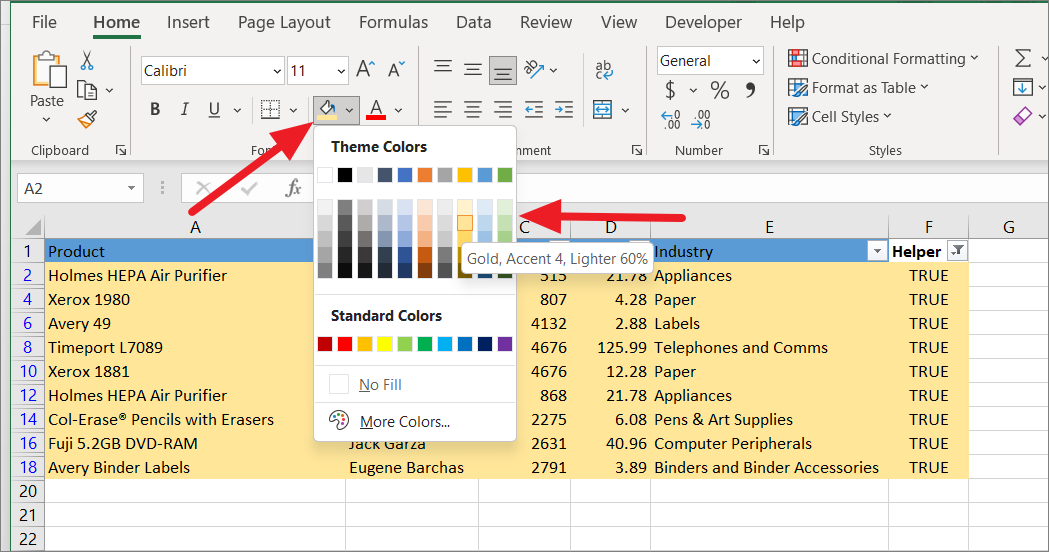Viewport: 1049px width, 552px height.
Task: Center text horizontally
Action: point(472,110)
